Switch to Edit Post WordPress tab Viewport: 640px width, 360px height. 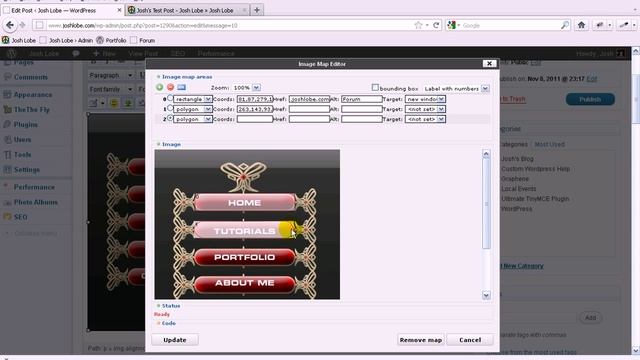(x=62, y=10)
